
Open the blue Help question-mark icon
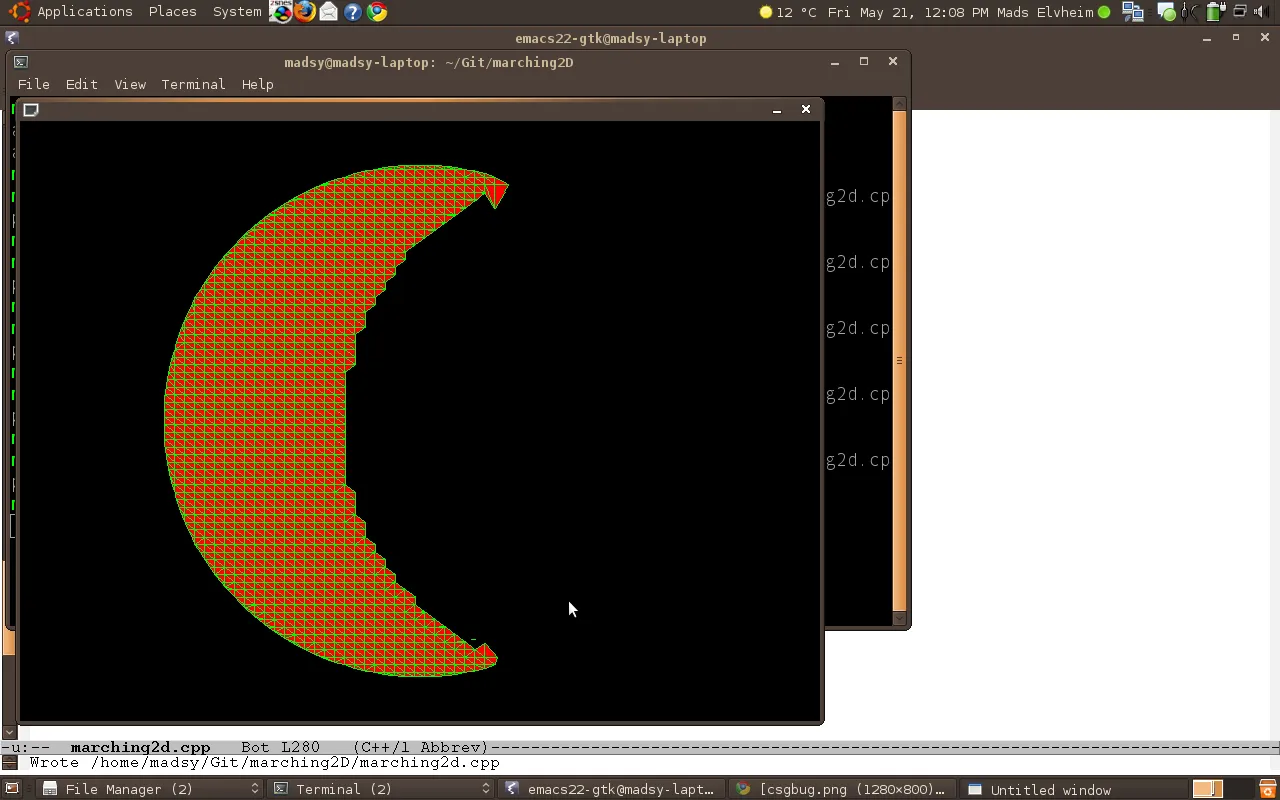tap(352, 12)
